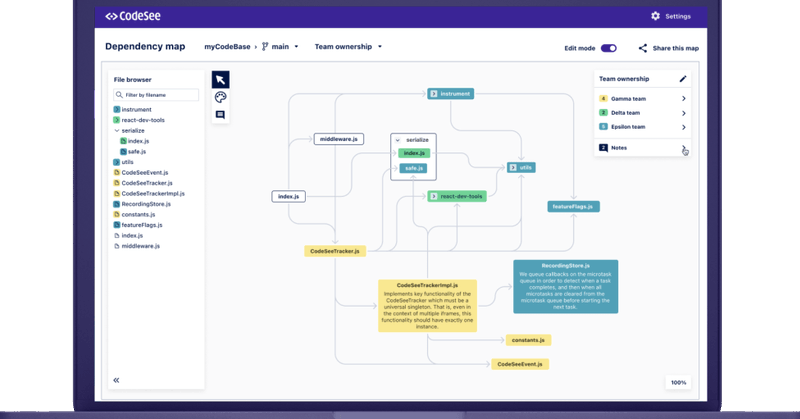Viewport: 800px width, 419px height.
Task: Click the Gamma team label
Action: tap(628, 98)
